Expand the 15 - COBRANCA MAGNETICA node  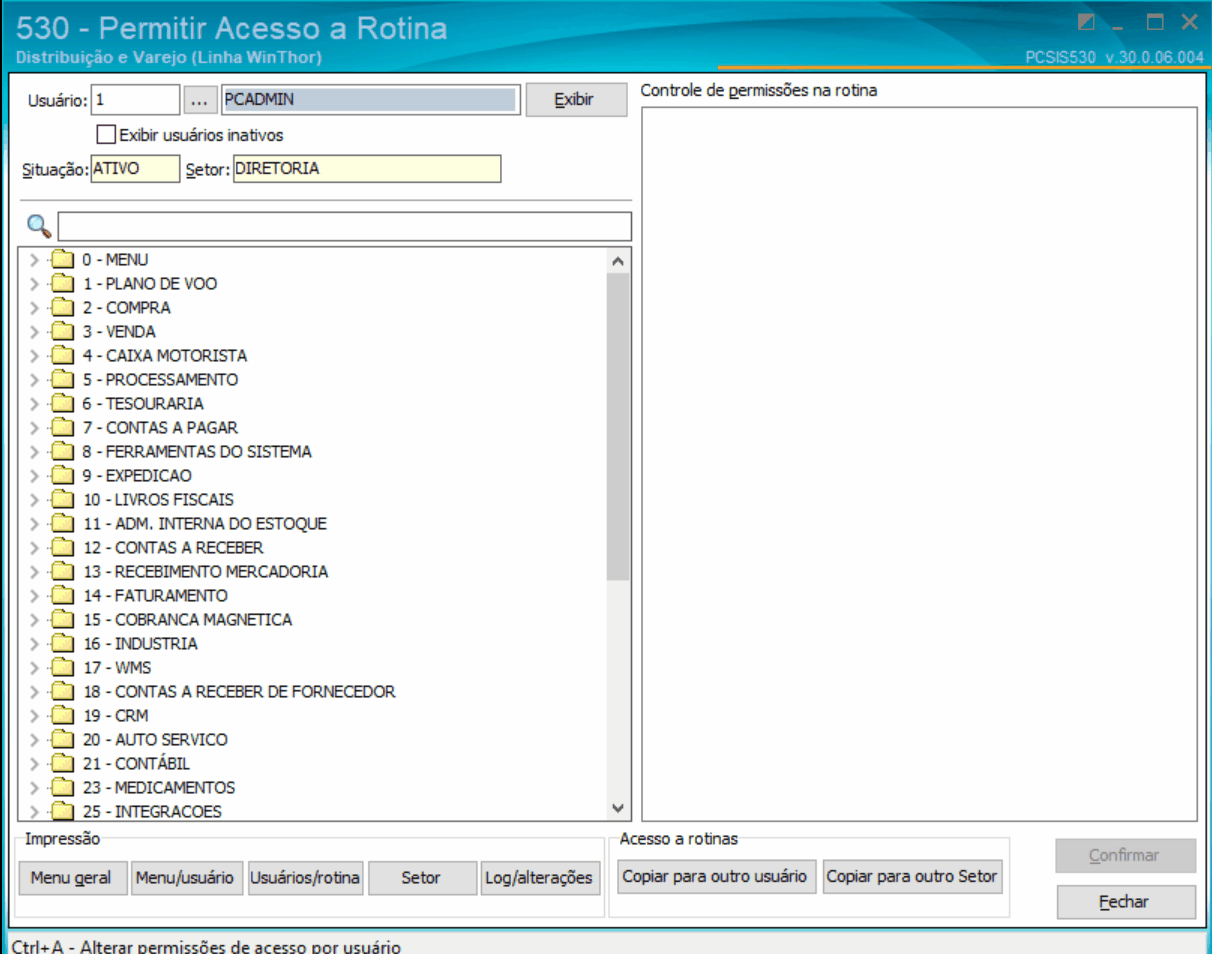35,620
